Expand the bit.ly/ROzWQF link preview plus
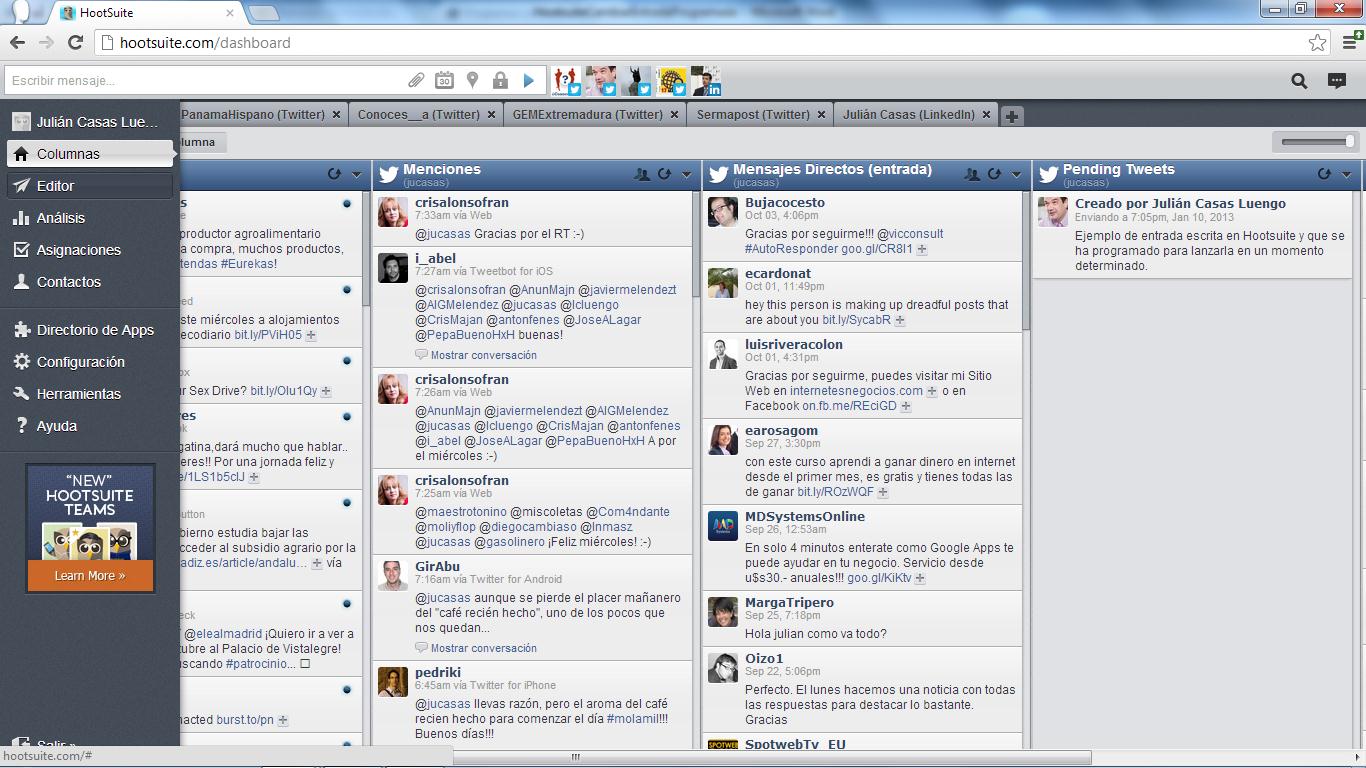The image size is (1366, 768). (885, 492)
